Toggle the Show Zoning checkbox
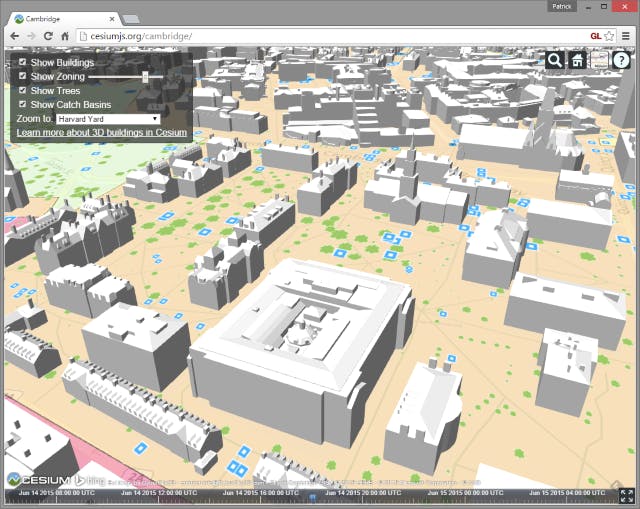Image resolution: width=640 pixels, height=509 pixels. (x=23, y=76)
